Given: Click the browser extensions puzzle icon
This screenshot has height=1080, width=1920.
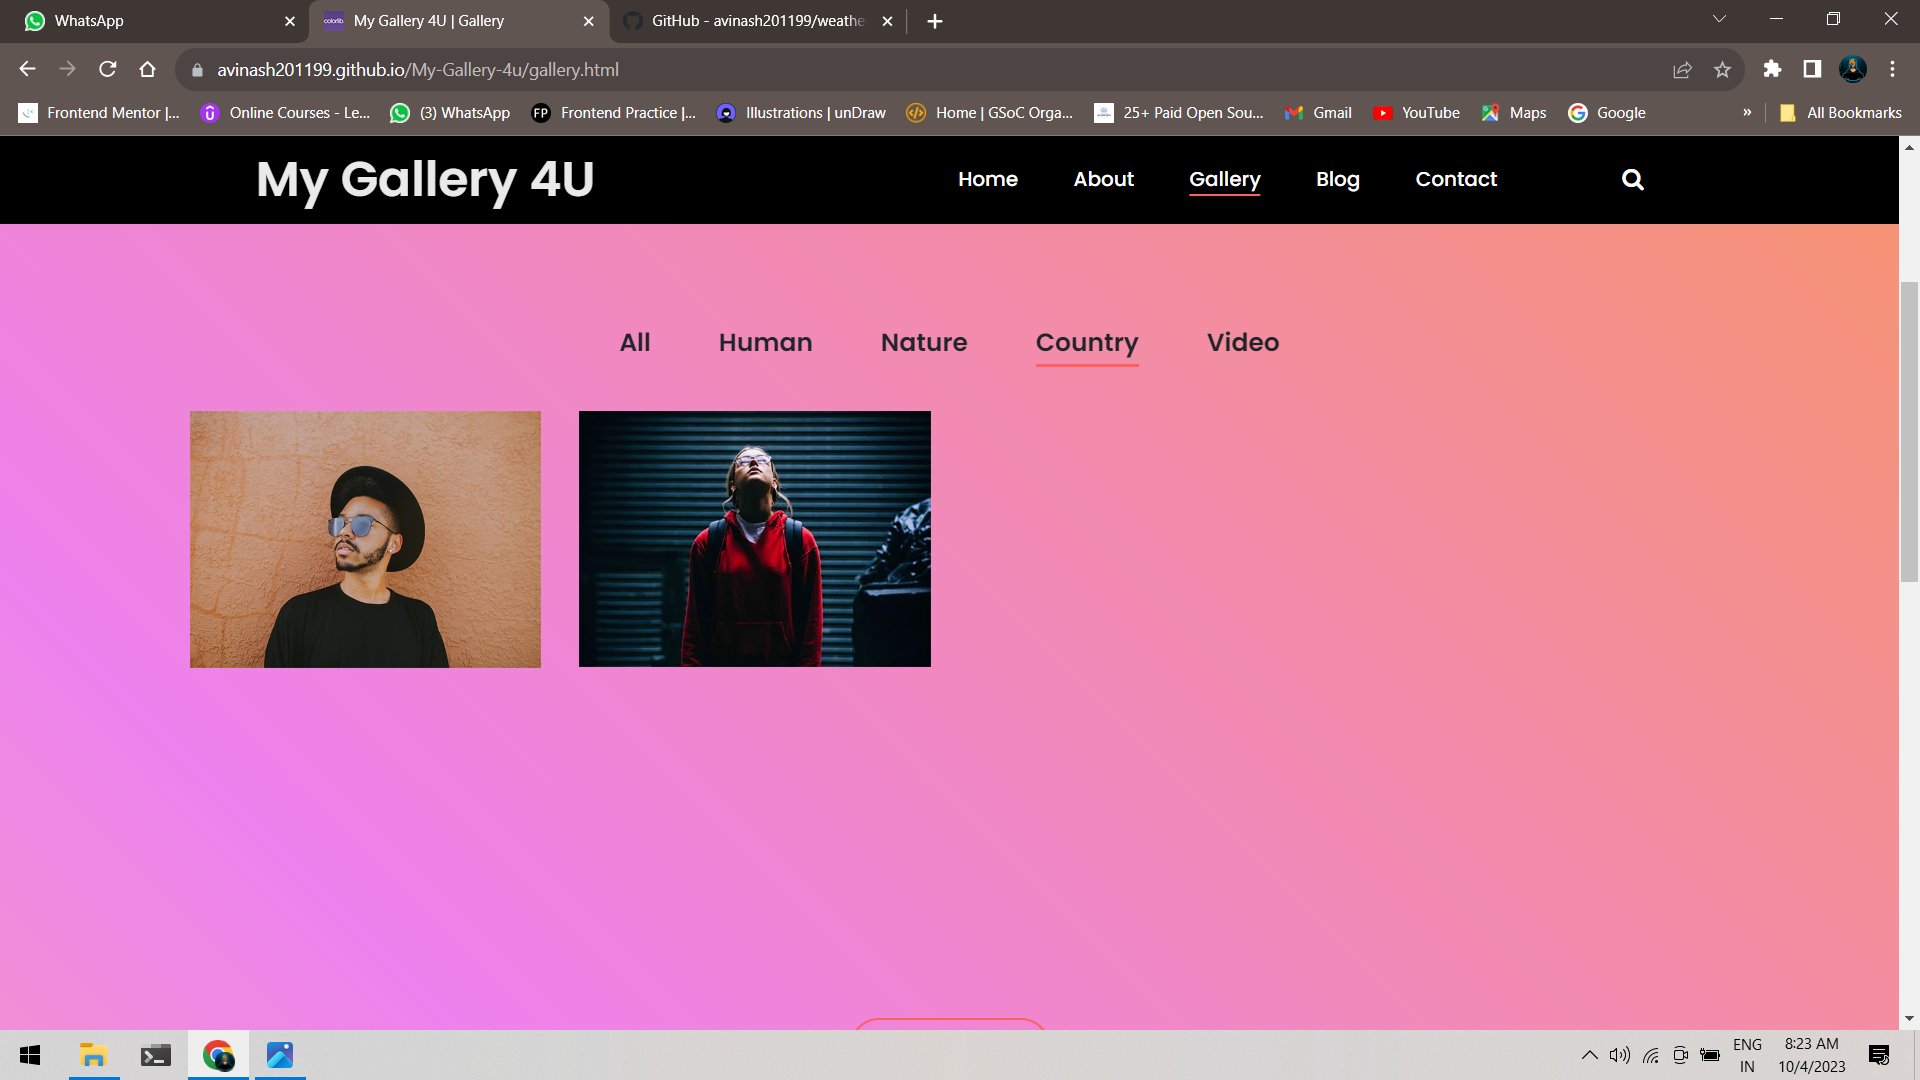Looking at the screenshot, I should [1773, 70].
